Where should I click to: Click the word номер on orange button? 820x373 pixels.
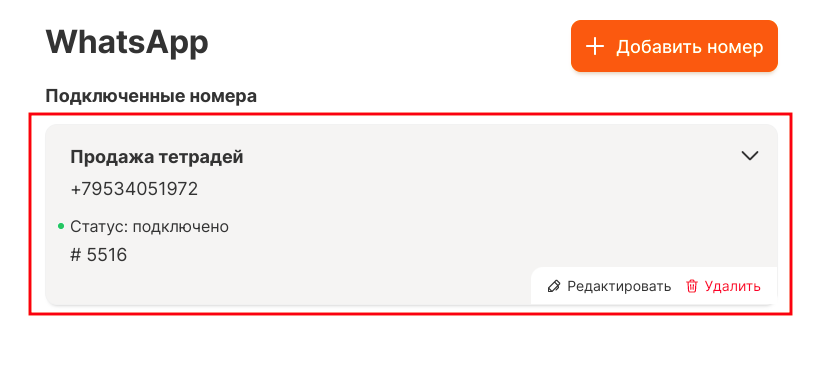[735, 48]
